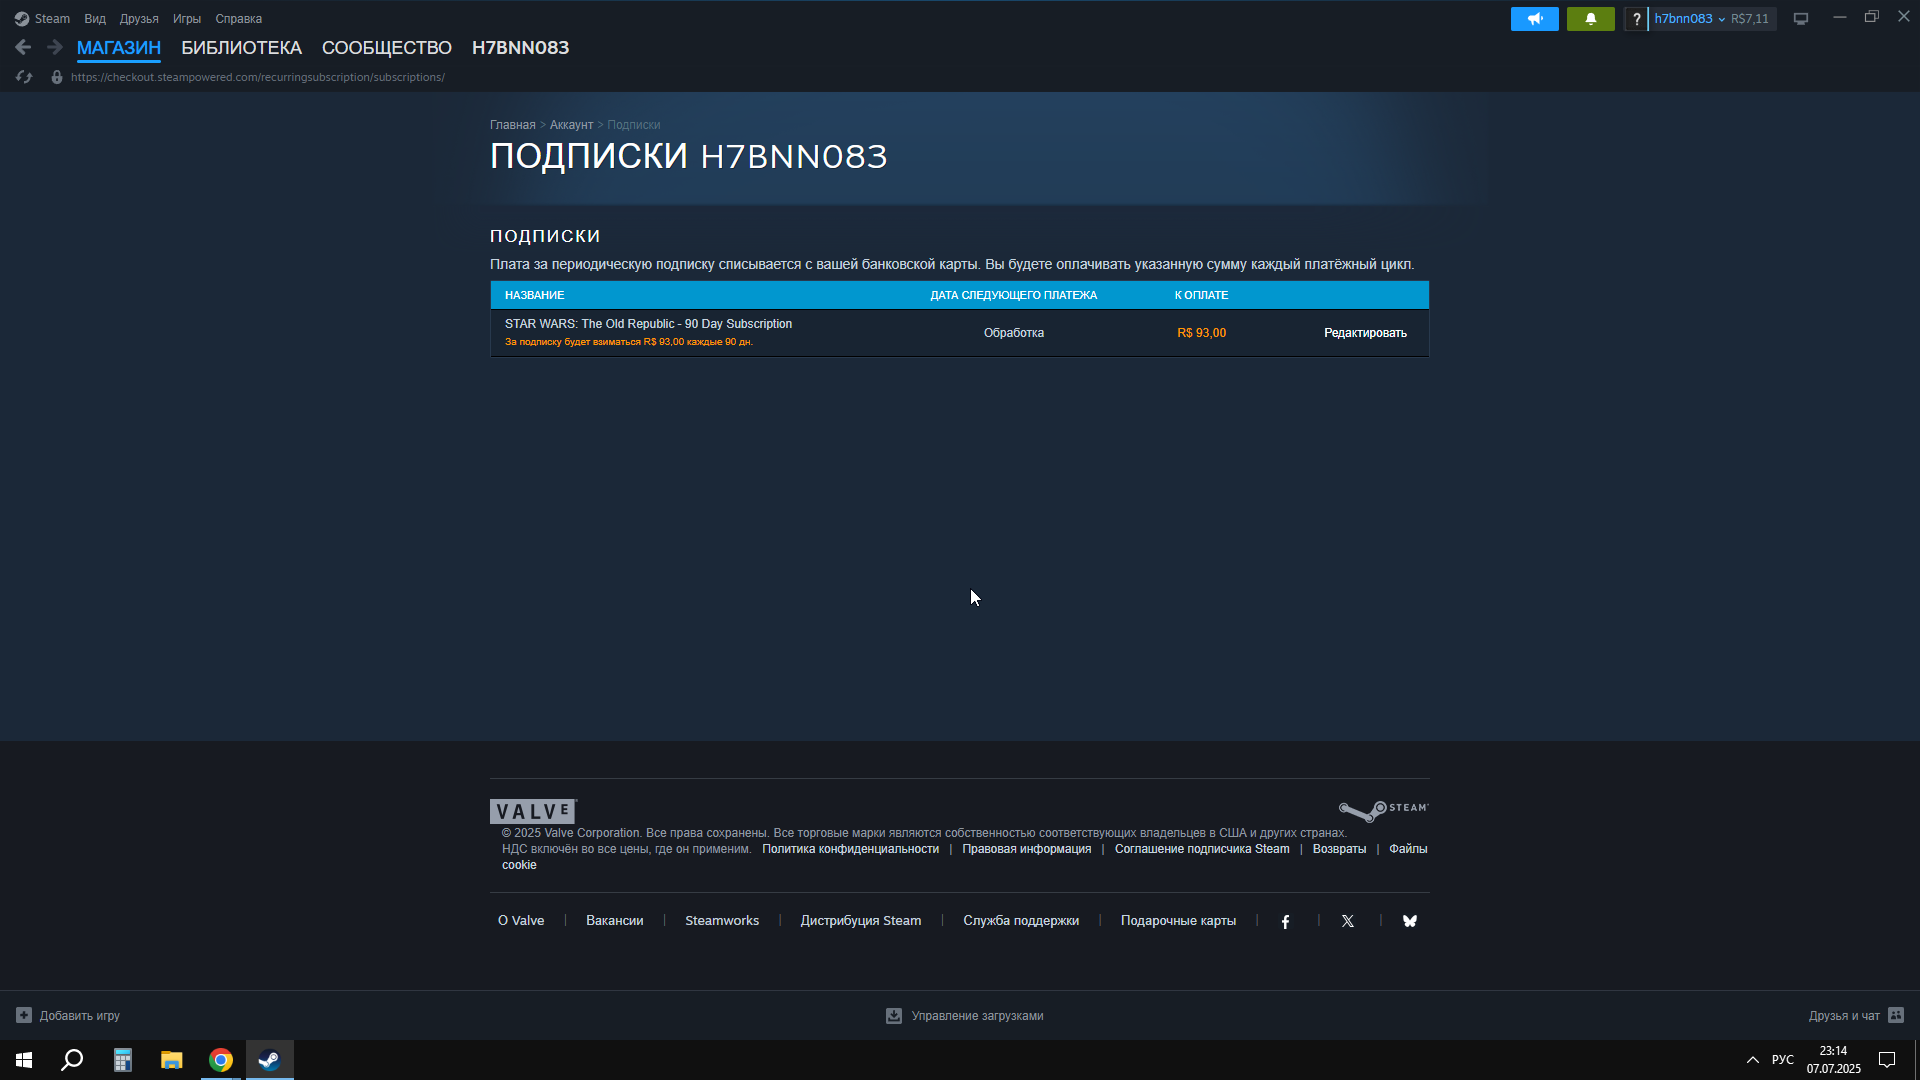Viewport: 1920px width, 1080px height.
Task: Open the taskbar clock and date
Action: (x=1834, y=1060)
